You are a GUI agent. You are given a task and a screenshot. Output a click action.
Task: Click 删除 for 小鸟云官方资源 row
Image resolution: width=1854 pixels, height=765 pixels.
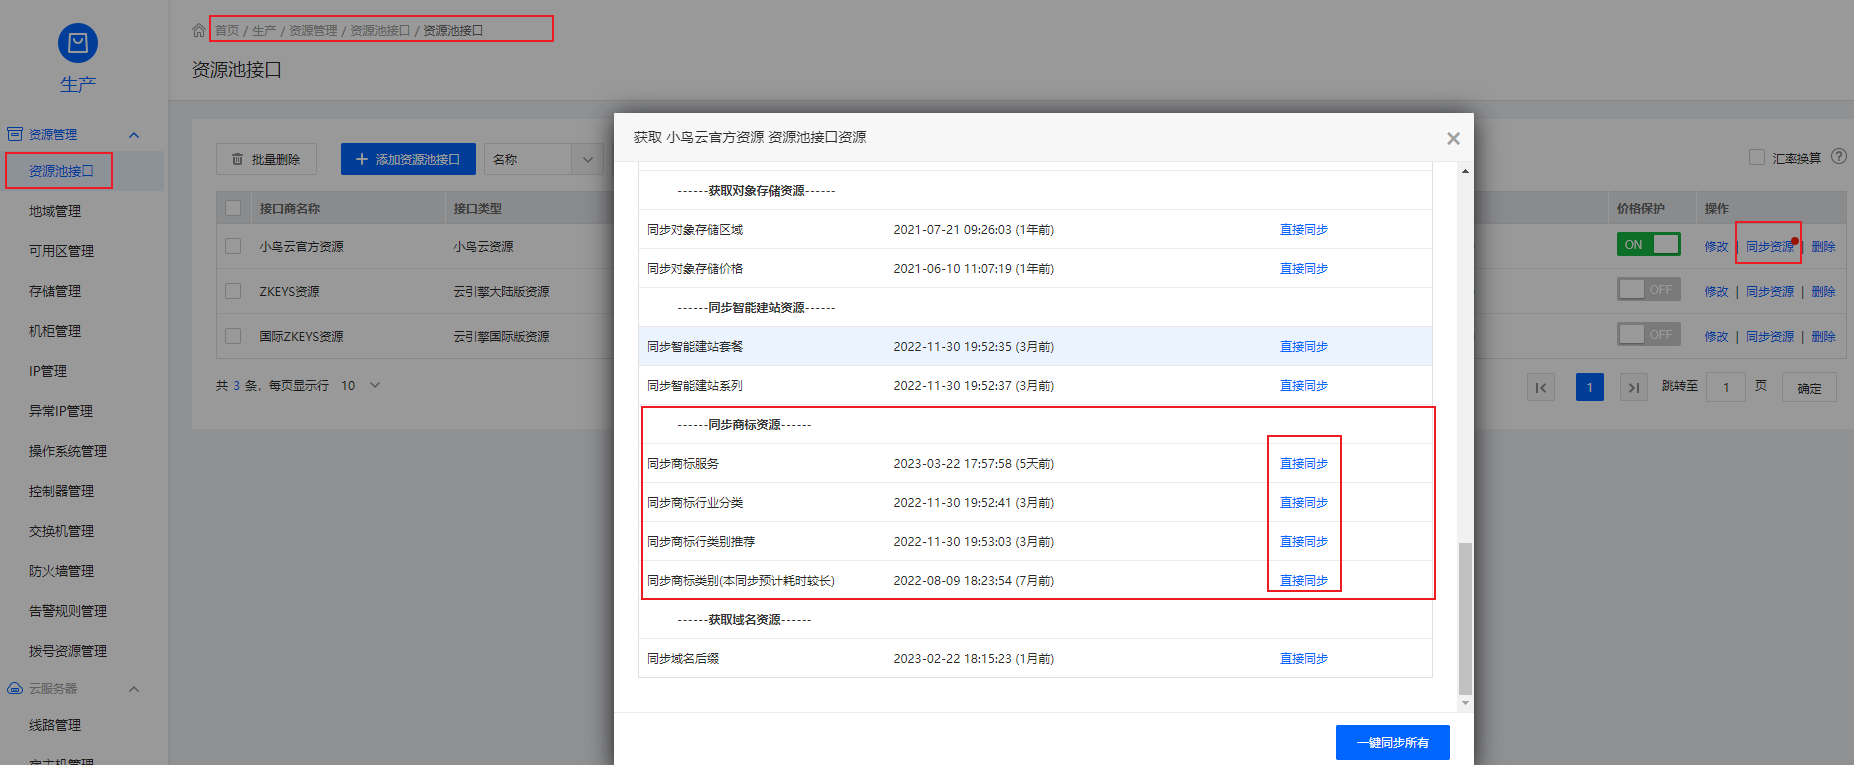click(1823, 247)
